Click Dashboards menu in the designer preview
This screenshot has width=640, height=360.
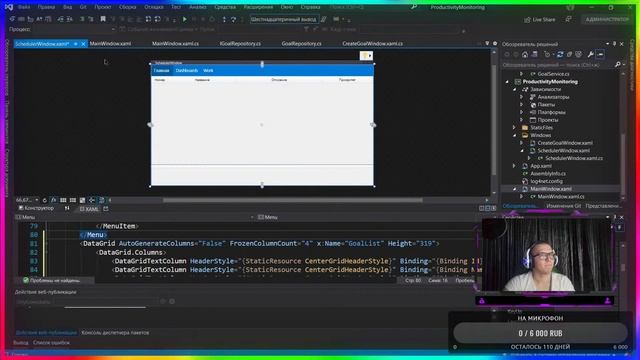(187, 71)
